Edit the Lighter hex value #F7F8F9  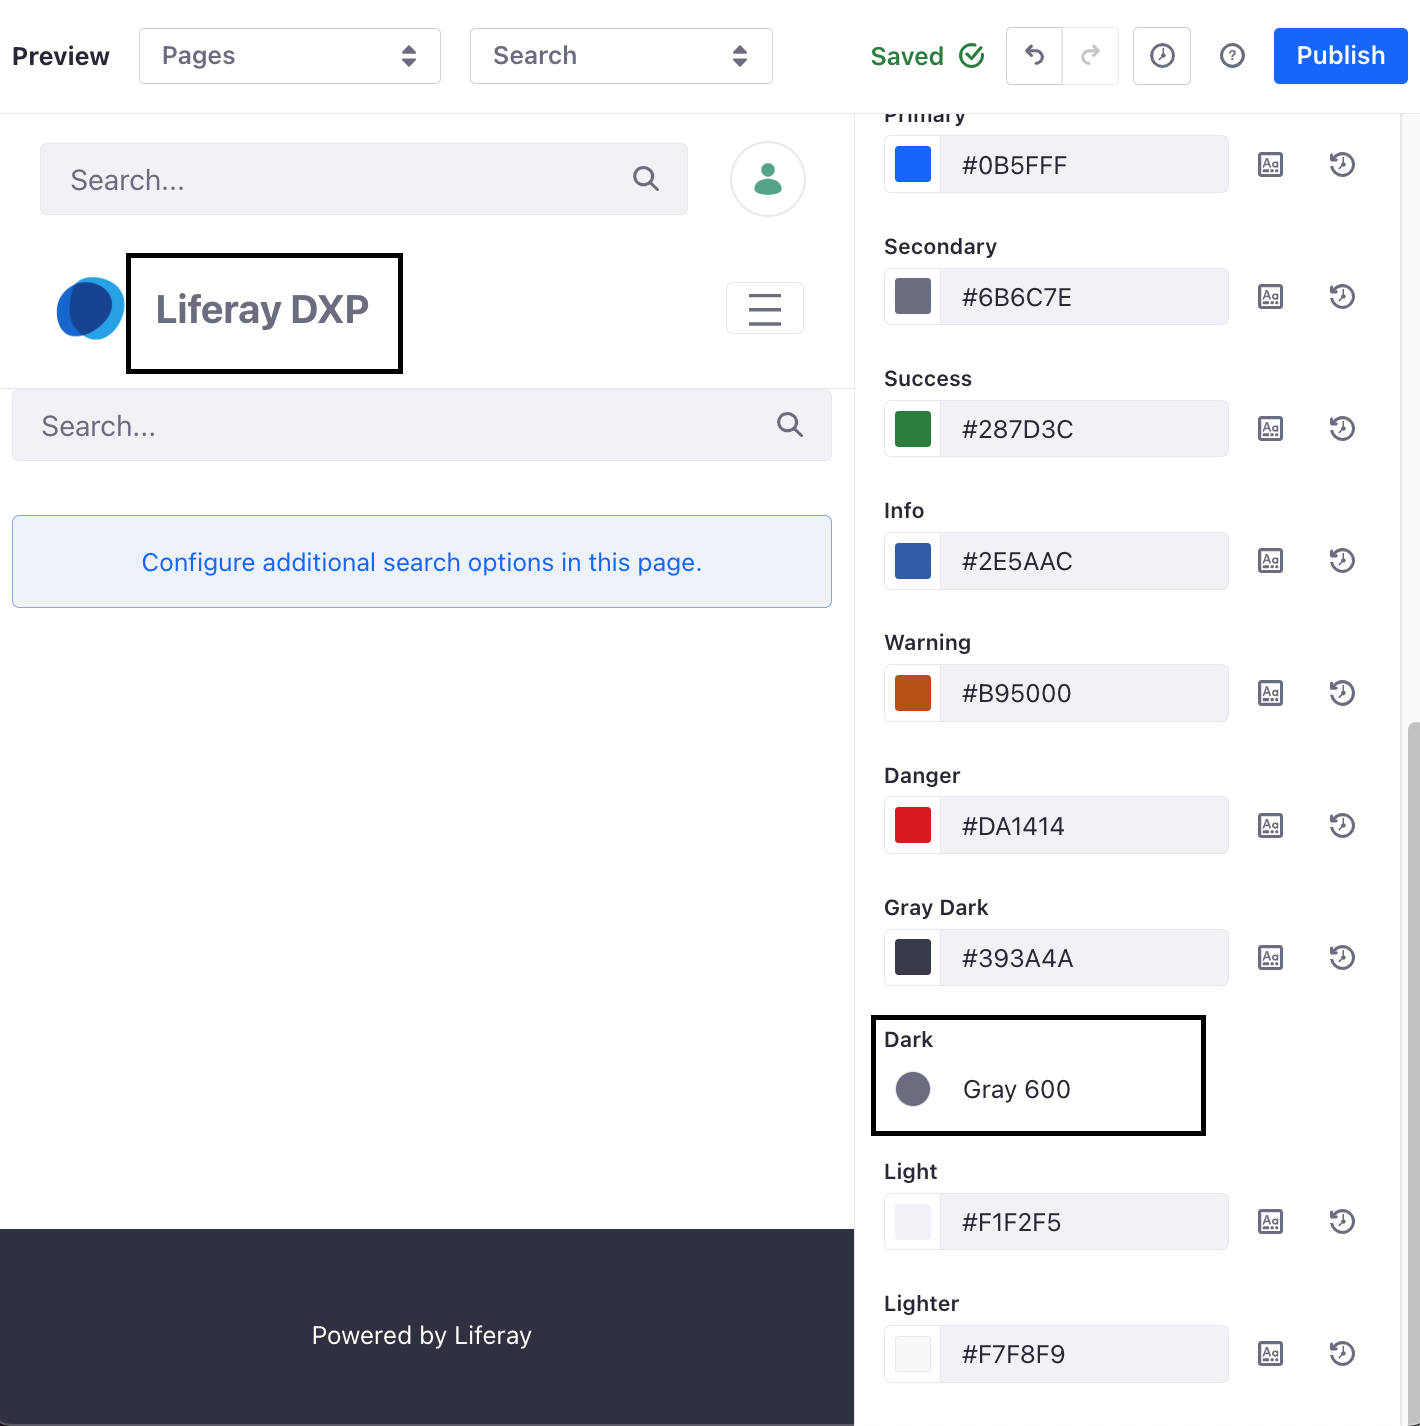(x=1084, y=1354)
